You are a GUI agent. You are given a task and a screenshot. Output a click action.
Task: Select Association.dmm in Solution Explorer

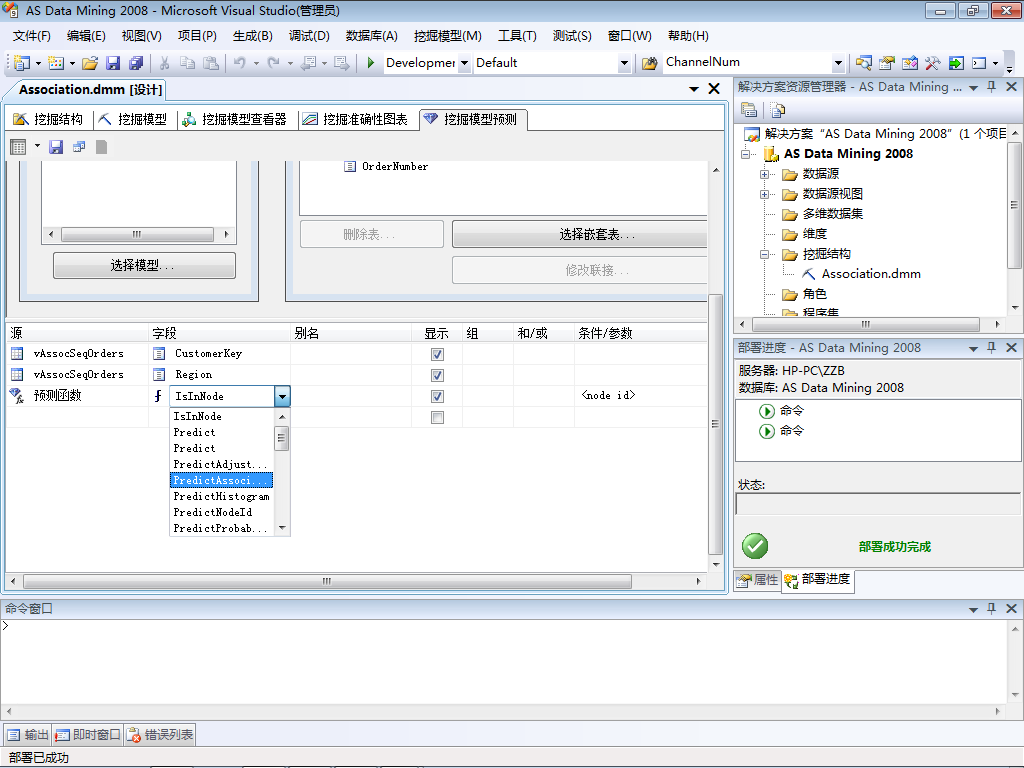871,274
